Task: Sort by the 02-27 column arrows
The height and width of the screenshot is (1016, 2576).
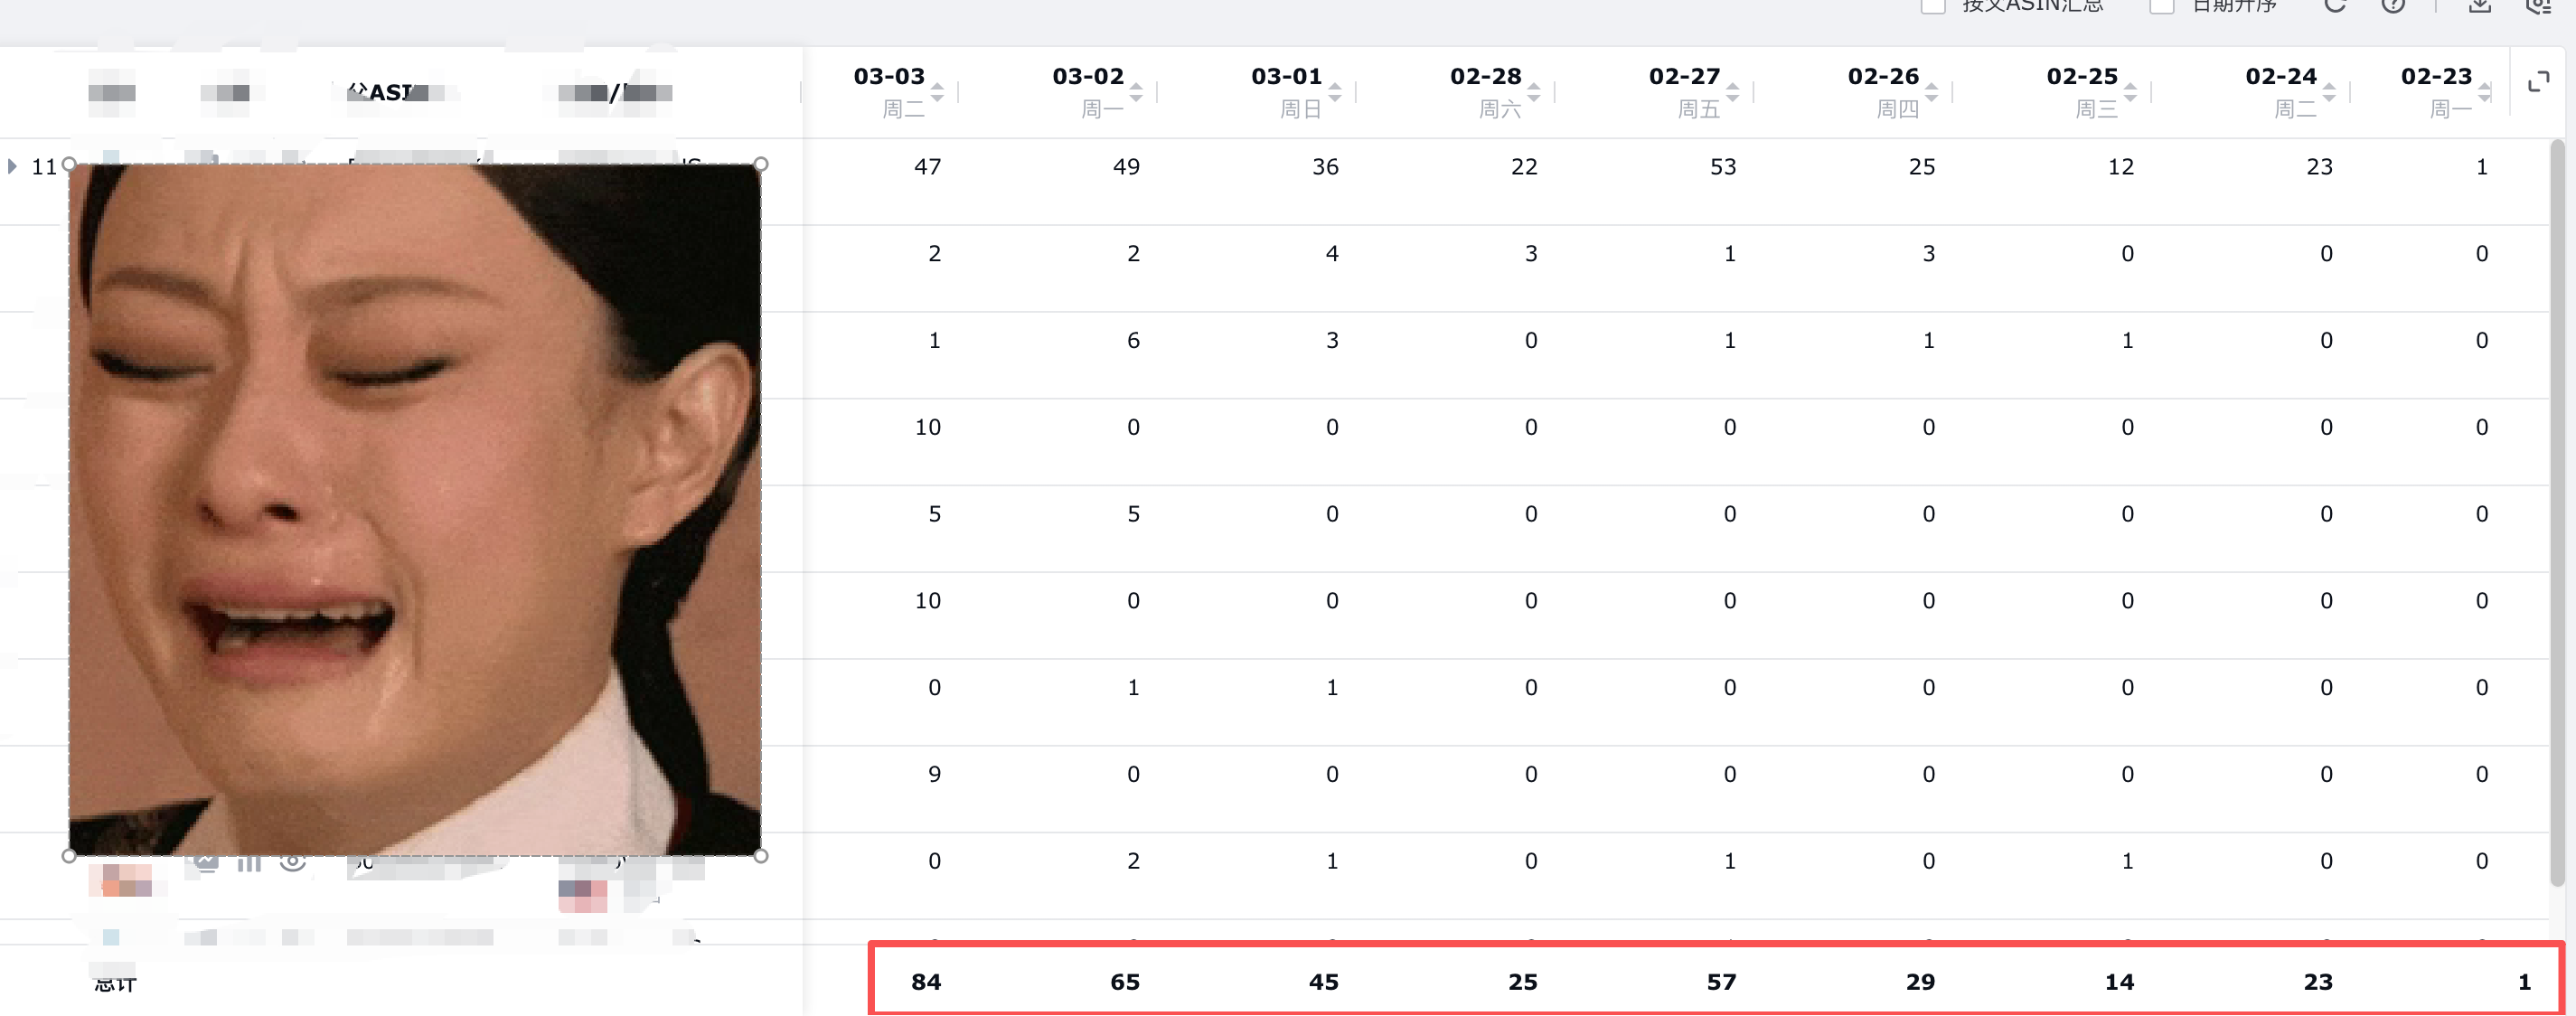Action: (x=1732, y=92)
